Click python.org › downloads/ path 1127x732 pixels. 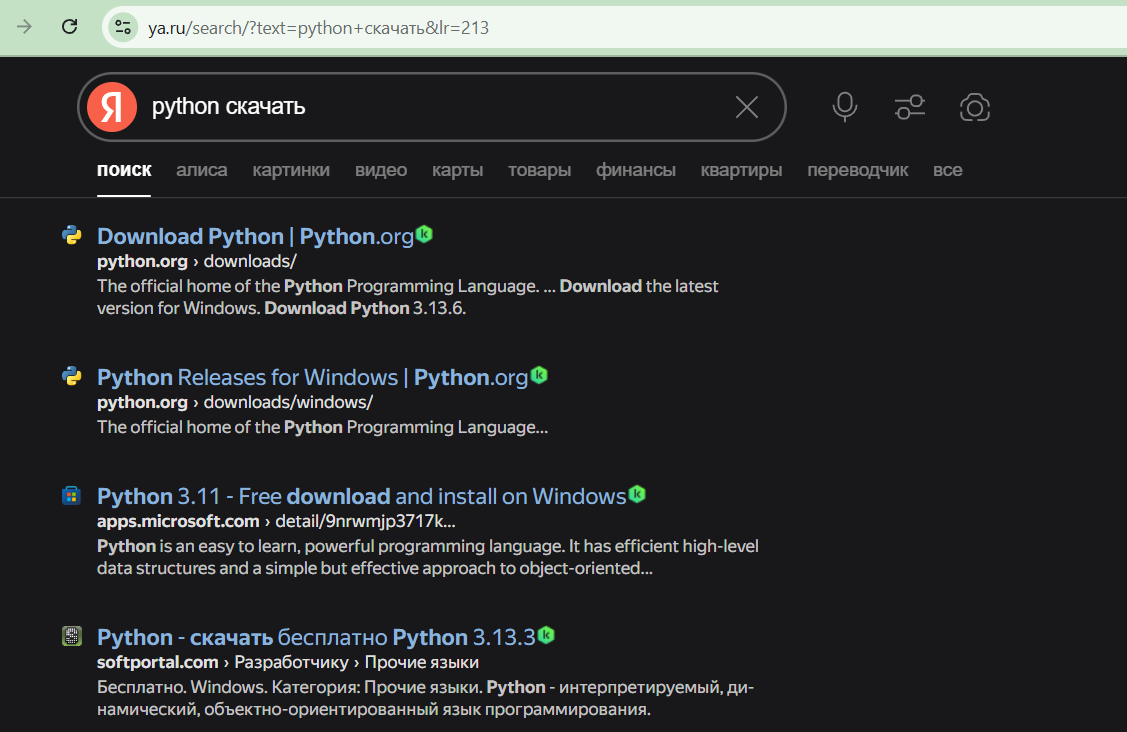197,261
